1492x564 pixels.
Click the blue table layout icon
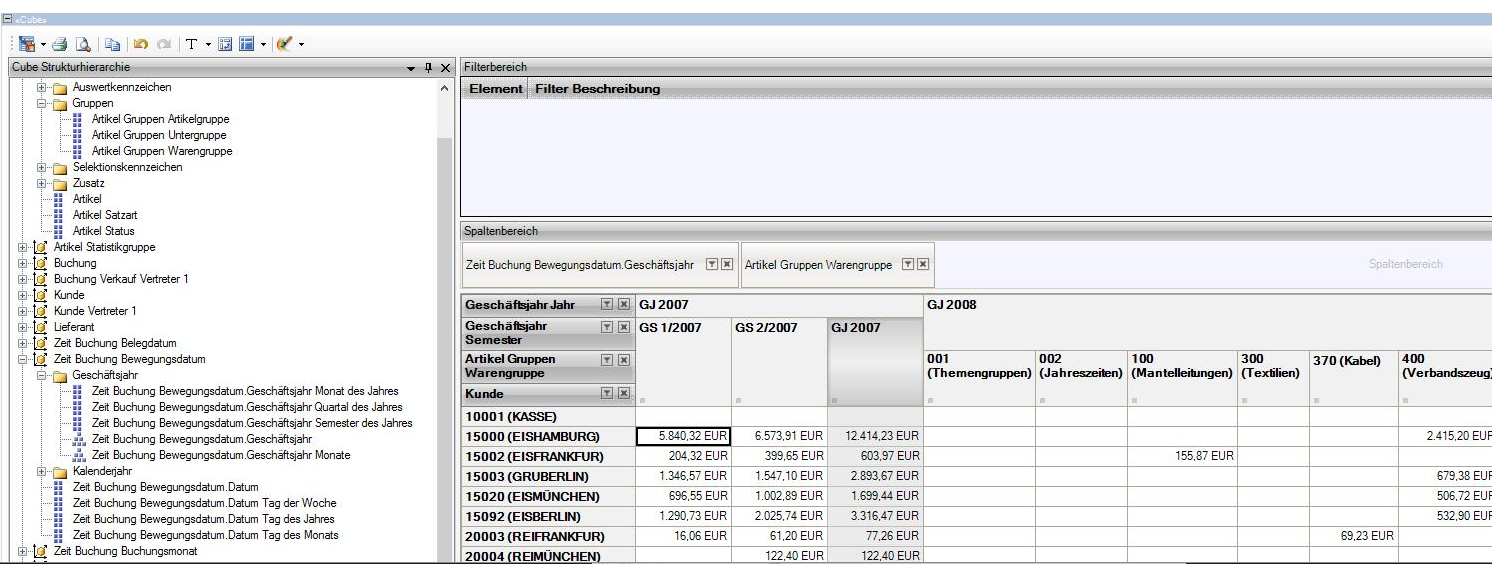246,44
